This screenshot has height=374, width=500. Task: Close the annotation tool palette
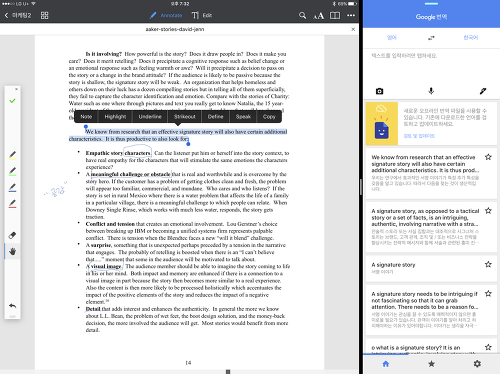[x=16, y=89]
